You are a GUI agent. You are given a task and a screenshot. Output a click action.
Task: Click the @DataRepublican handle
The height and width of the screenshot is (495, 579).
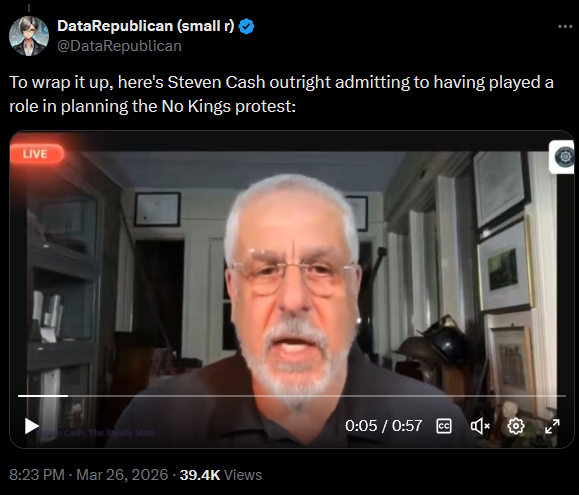[x=119, y=46]
